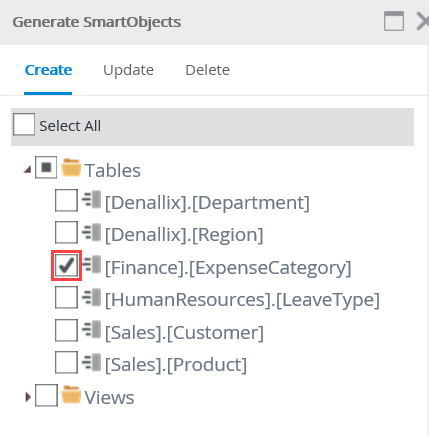
Task: Maximize the Generate SmartObjects dialog
Action: coord(394,21)
